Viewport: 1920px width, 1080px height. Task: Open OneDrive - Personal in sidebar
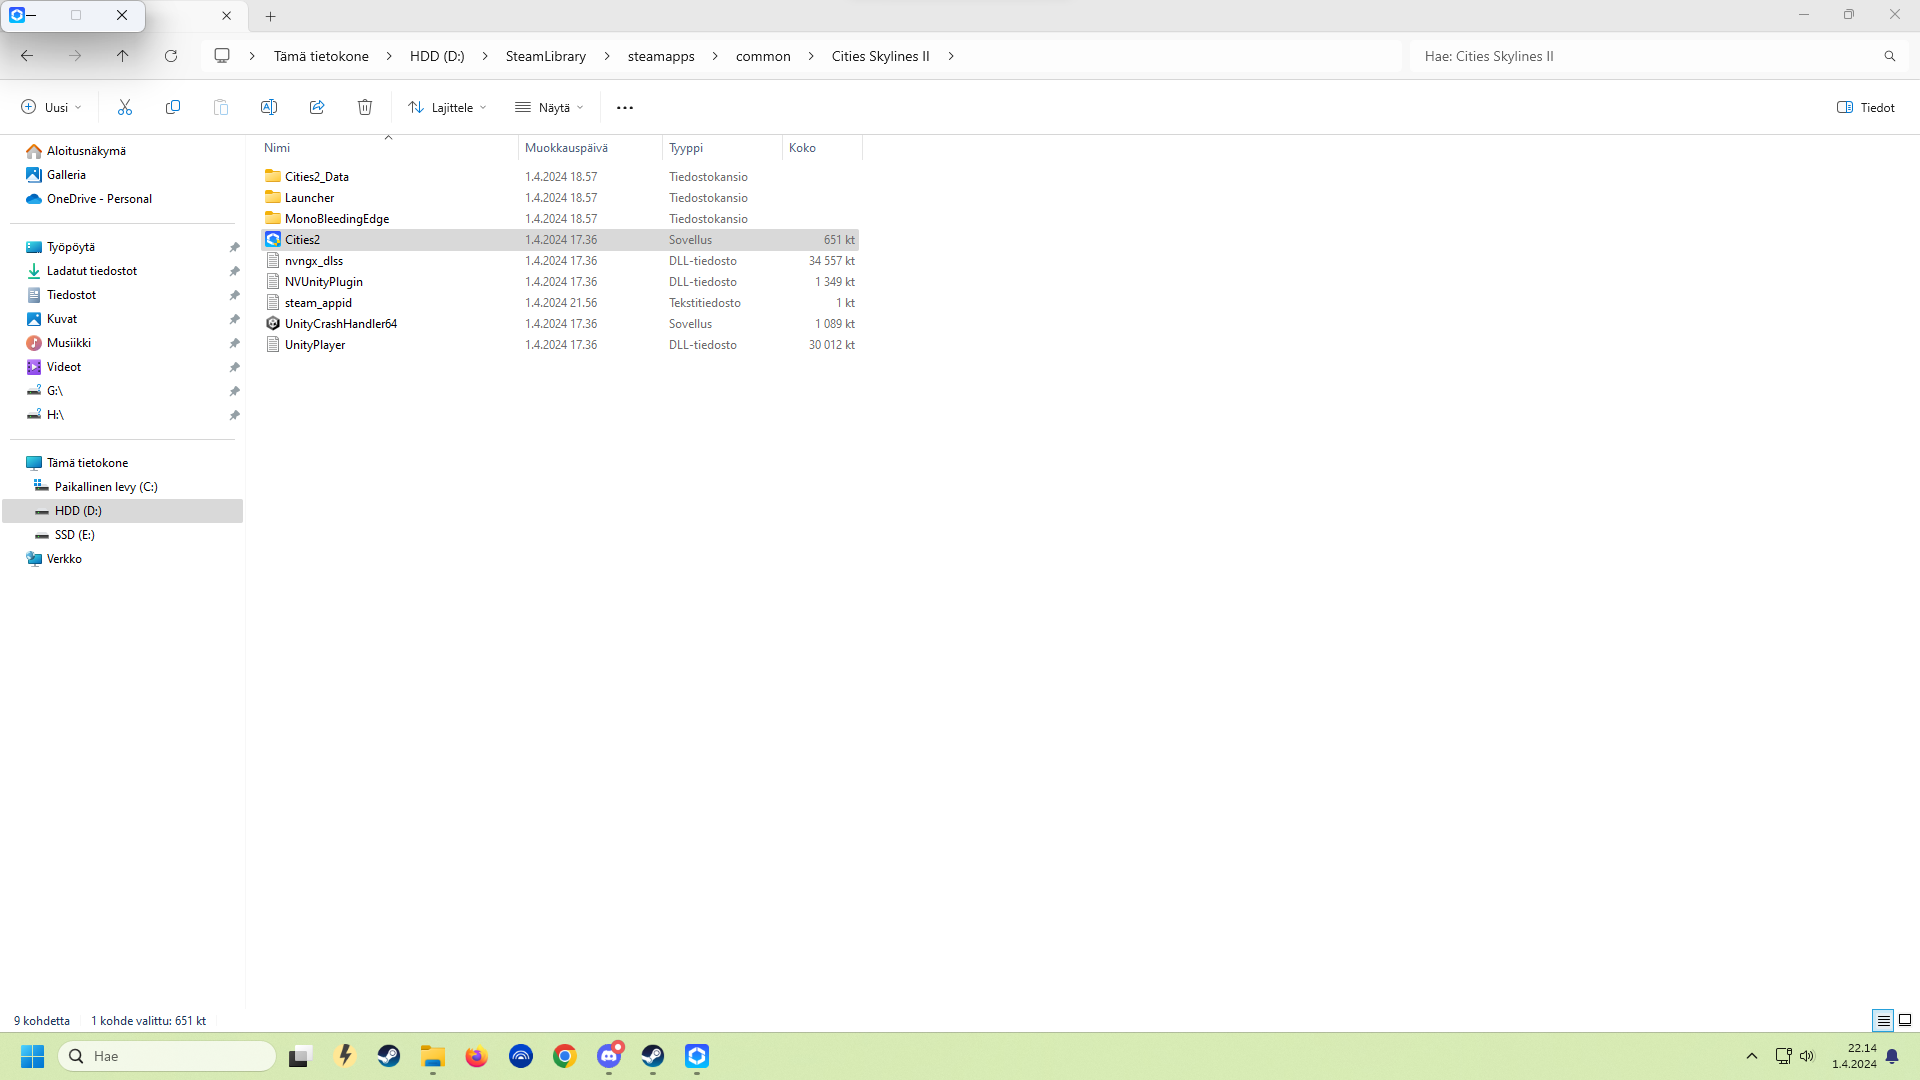(99, 199)
